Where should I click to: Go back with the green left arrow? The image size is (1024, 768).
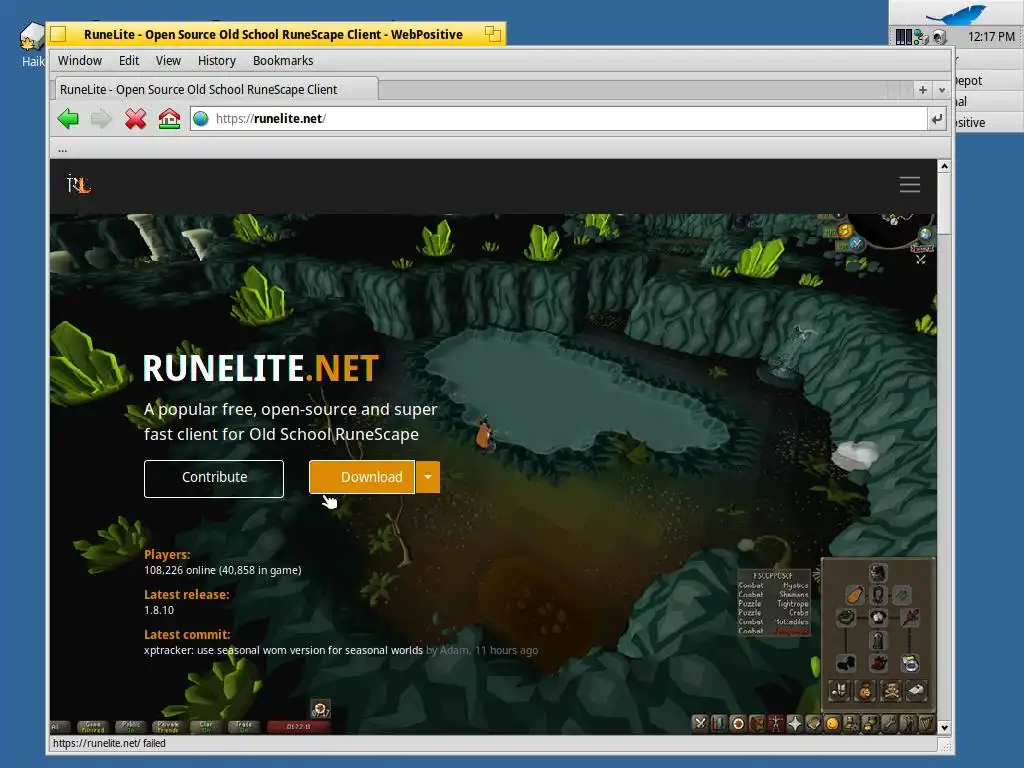tap(68, 119)
